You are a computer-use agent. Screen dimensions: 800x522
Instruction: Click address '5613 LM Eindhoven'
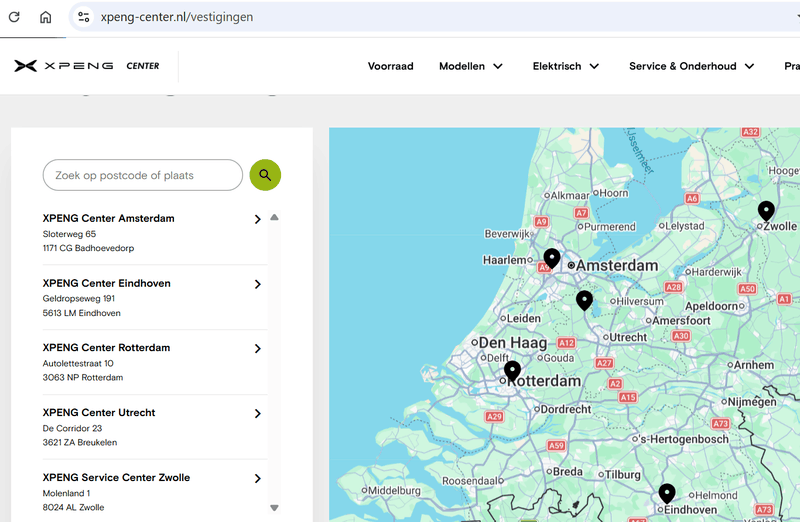pyautogui.click(x=82, y=313)
